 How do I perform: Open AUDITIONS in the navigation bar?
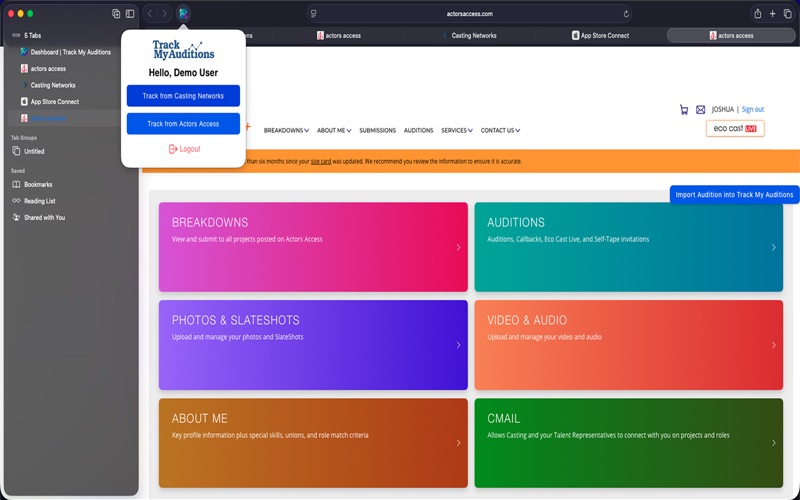418,131
